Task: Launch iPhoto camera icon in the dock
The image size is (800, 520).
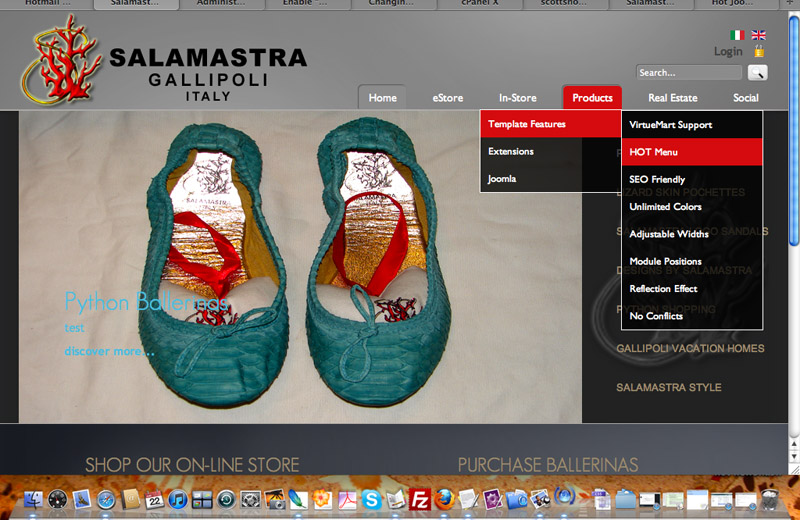Action: tap(274, 499)
